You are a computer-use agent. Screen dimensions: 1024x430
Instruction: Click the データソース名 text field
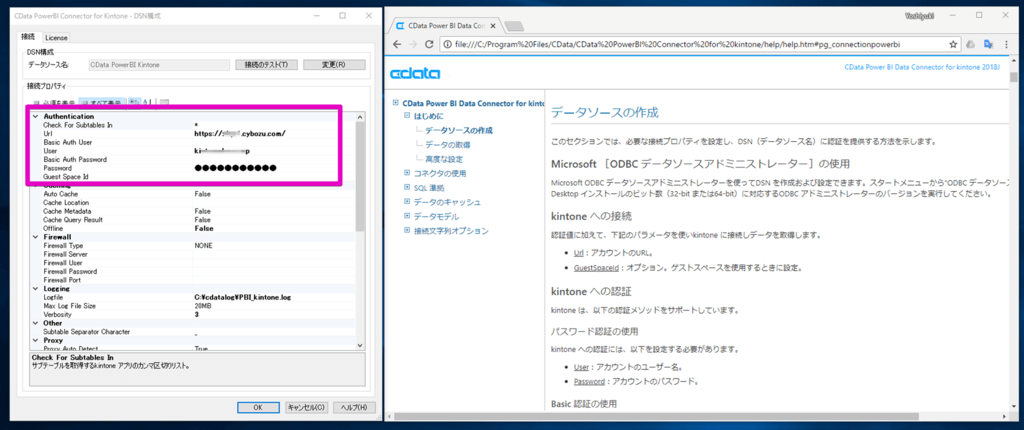click(159, 65)
